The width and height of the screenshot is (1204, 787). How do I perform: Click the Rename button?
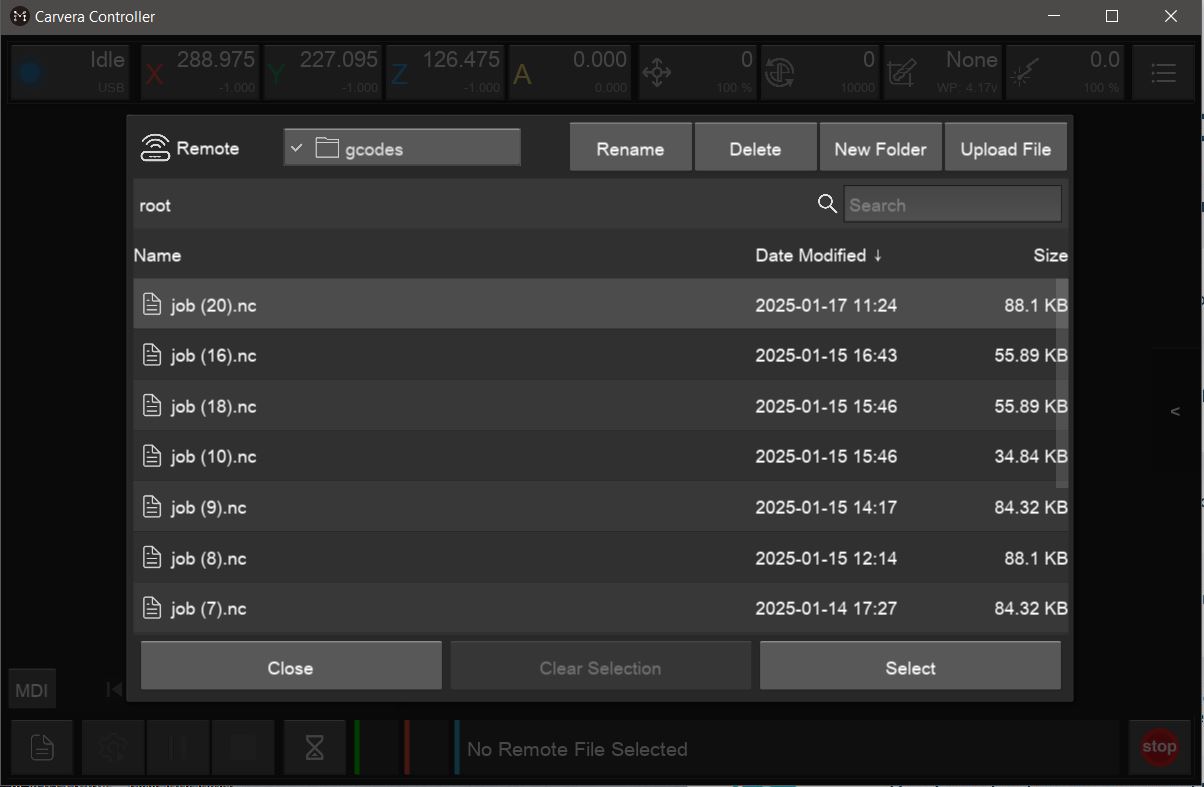[630, 148]
